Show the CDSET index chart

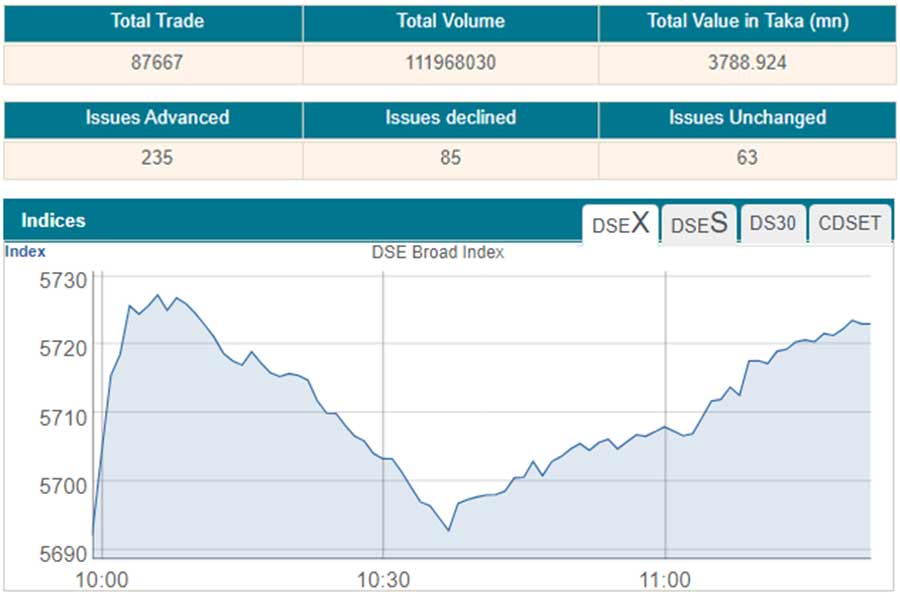(x=850, y=224)
